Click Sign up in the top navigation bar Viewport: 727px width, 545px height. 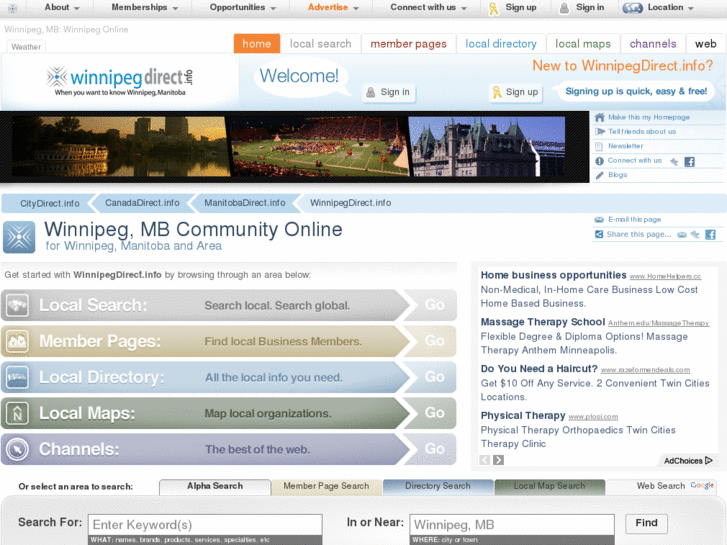pos(513,7)
